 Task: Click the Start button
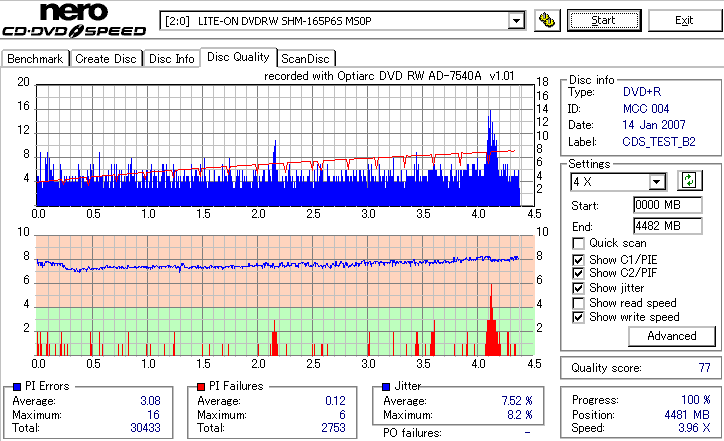[604, 21]
